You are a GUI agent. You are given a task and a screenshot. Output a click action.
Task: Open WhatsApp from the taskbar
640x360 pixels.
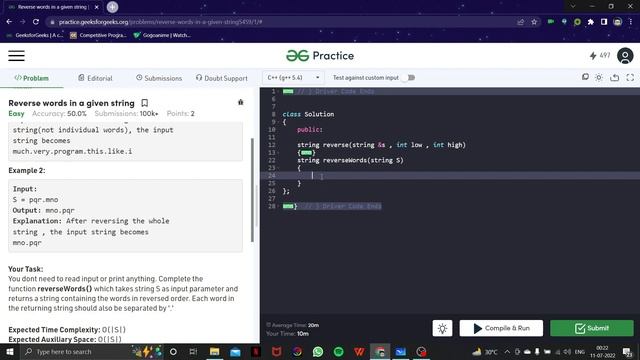click(318, 351)
